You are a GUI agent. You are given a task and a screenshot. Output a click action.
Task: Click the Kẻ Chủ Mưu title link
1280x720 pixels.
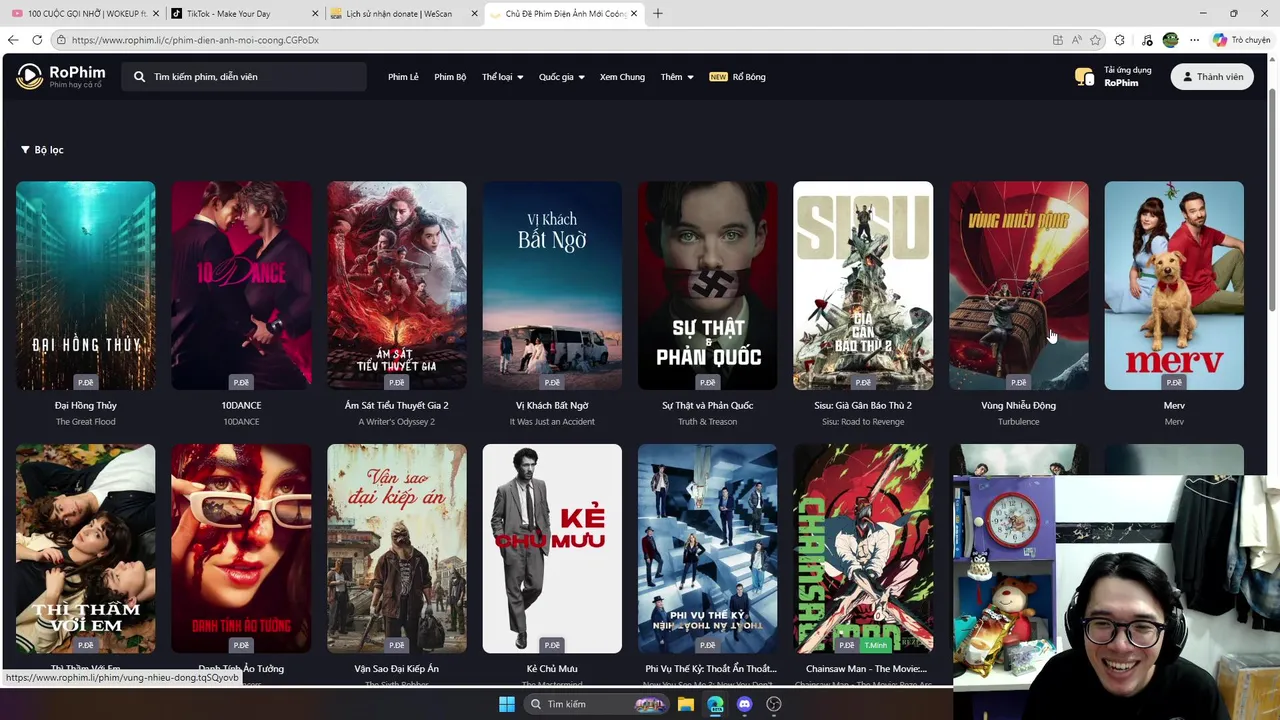(552, 668)
